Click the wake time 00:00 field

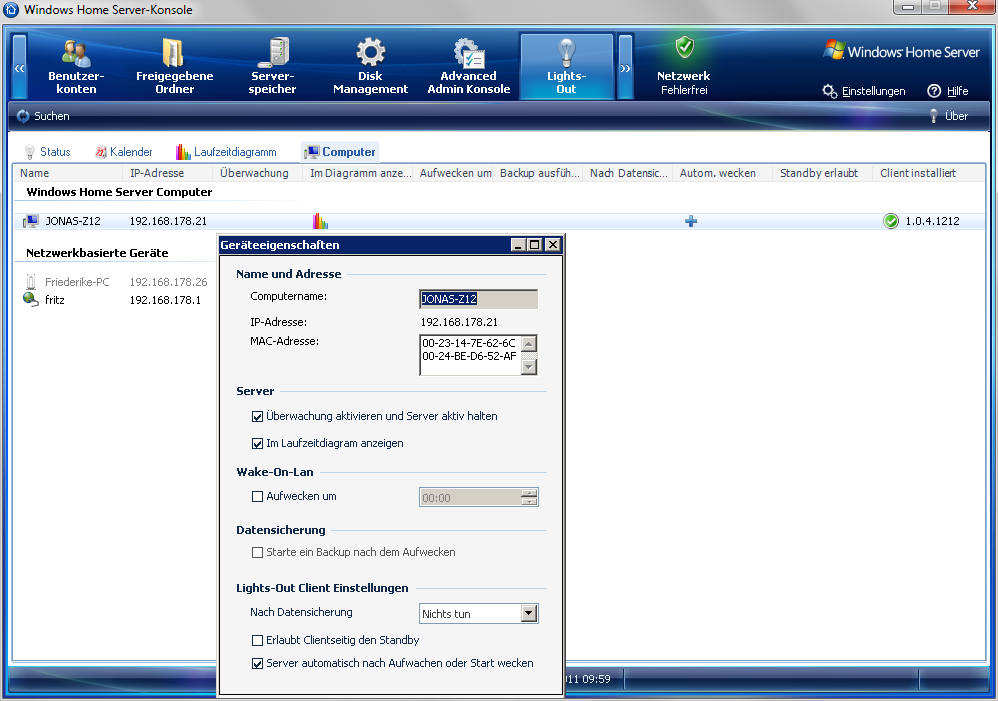coord(470,497)
